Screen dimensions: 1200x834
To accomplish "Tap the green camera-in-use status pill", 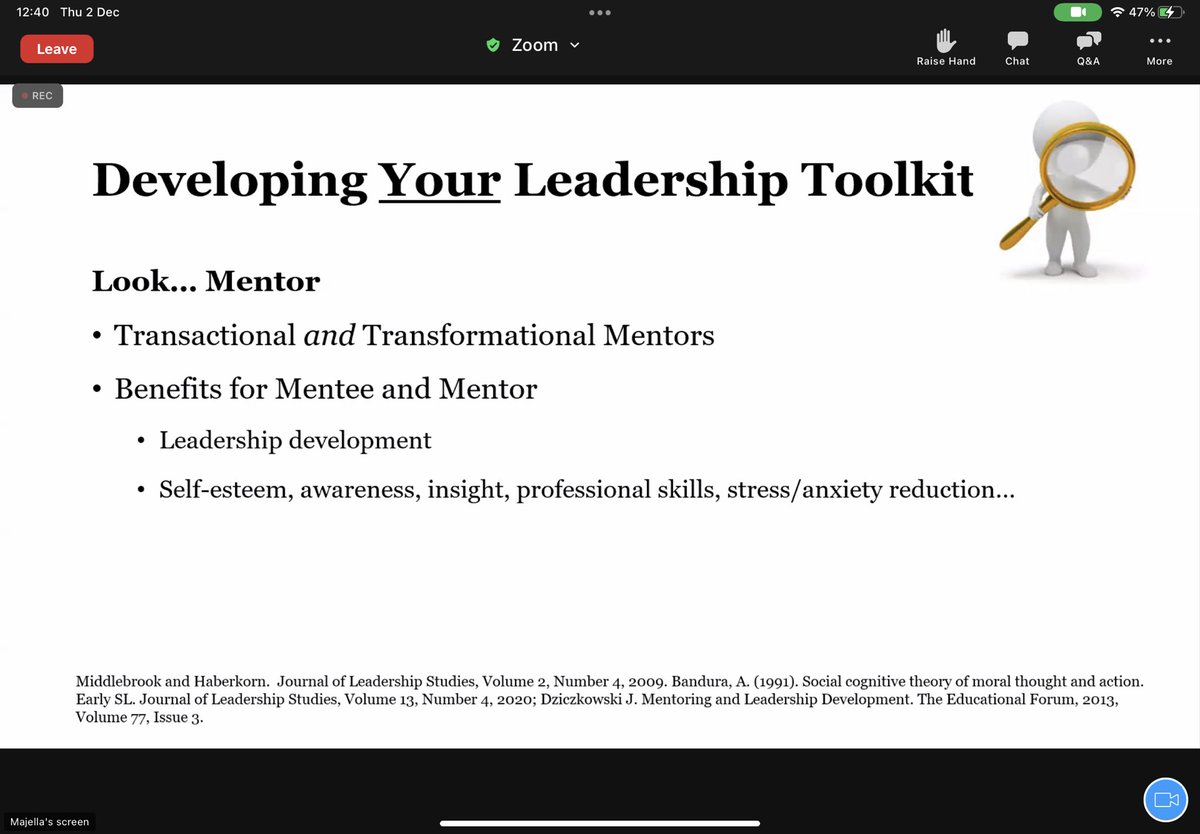I will click(1077, 12).
